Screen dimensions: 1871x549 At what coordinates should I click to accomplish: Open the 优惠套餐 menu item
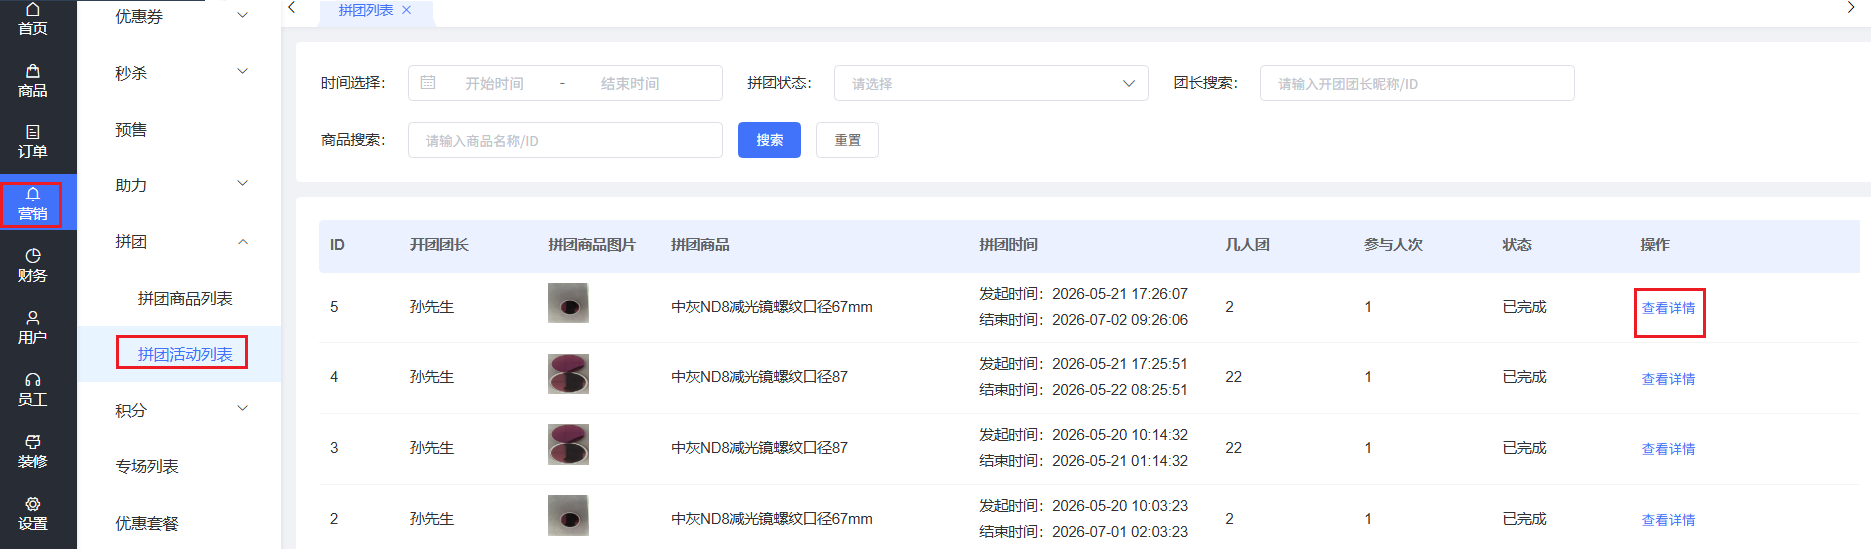tap(147, 523)
